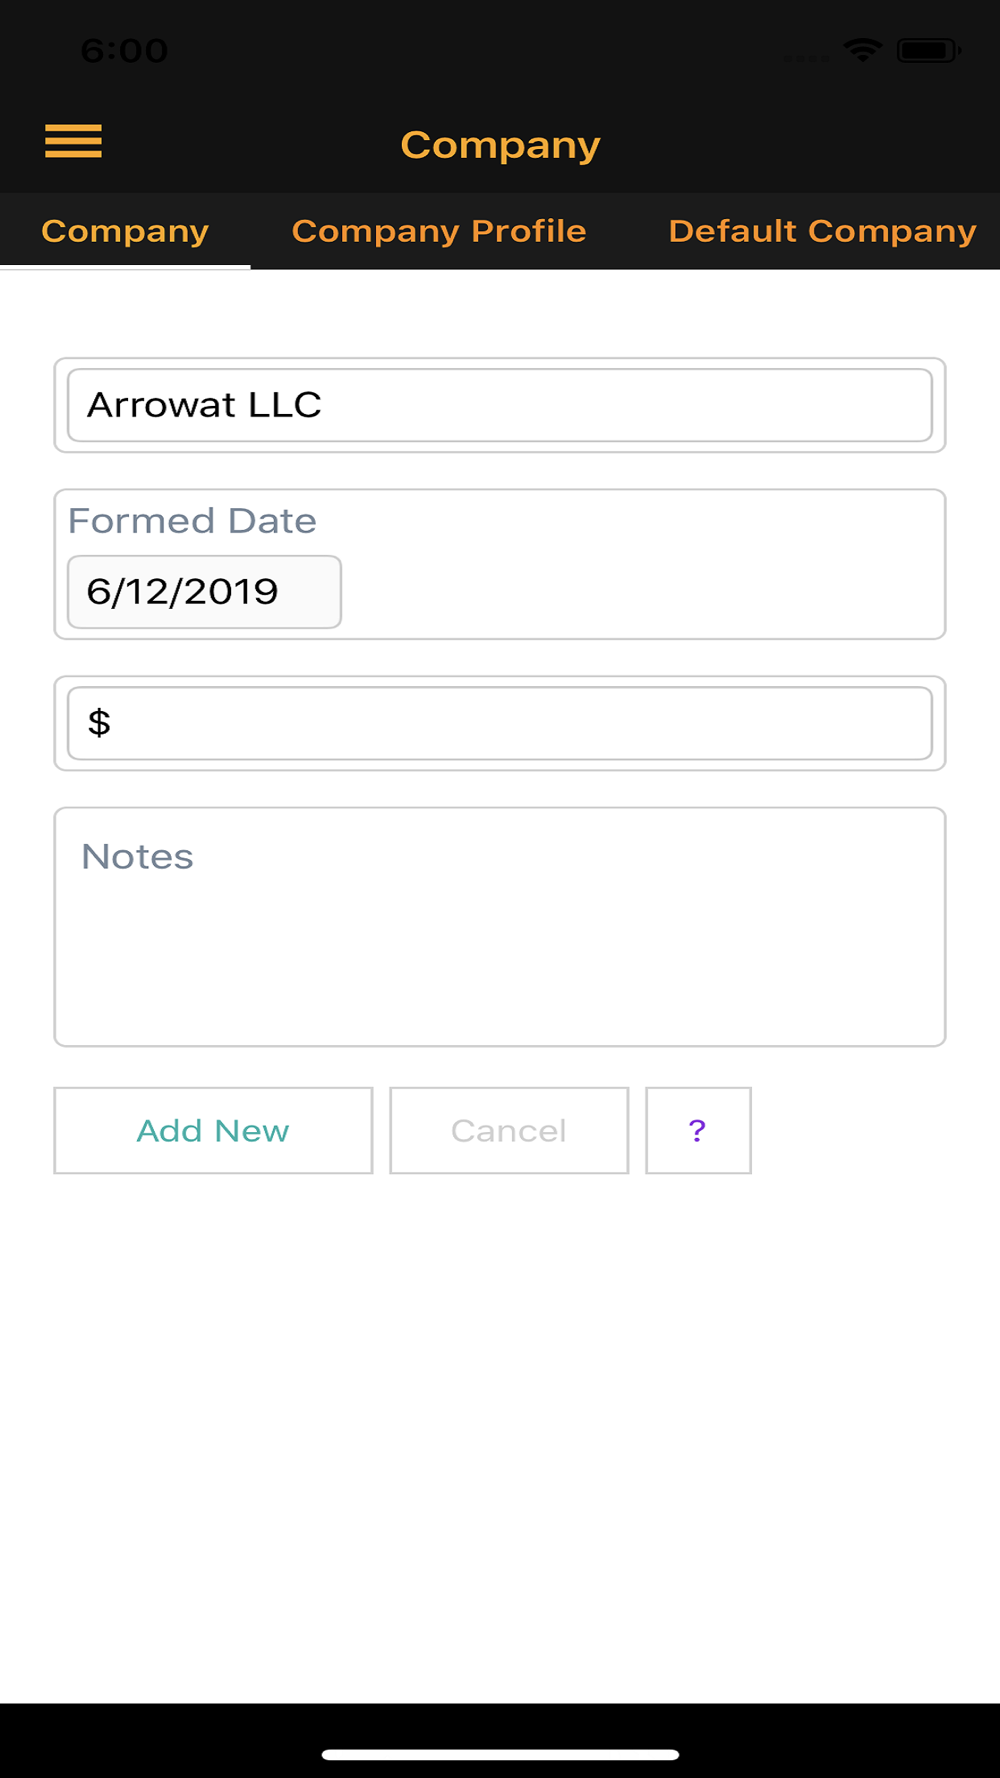This screenshot has height=1778, width=1000.
Task: Switch to the Company tab
Action: pyautogui.click(x=125, y=231)
